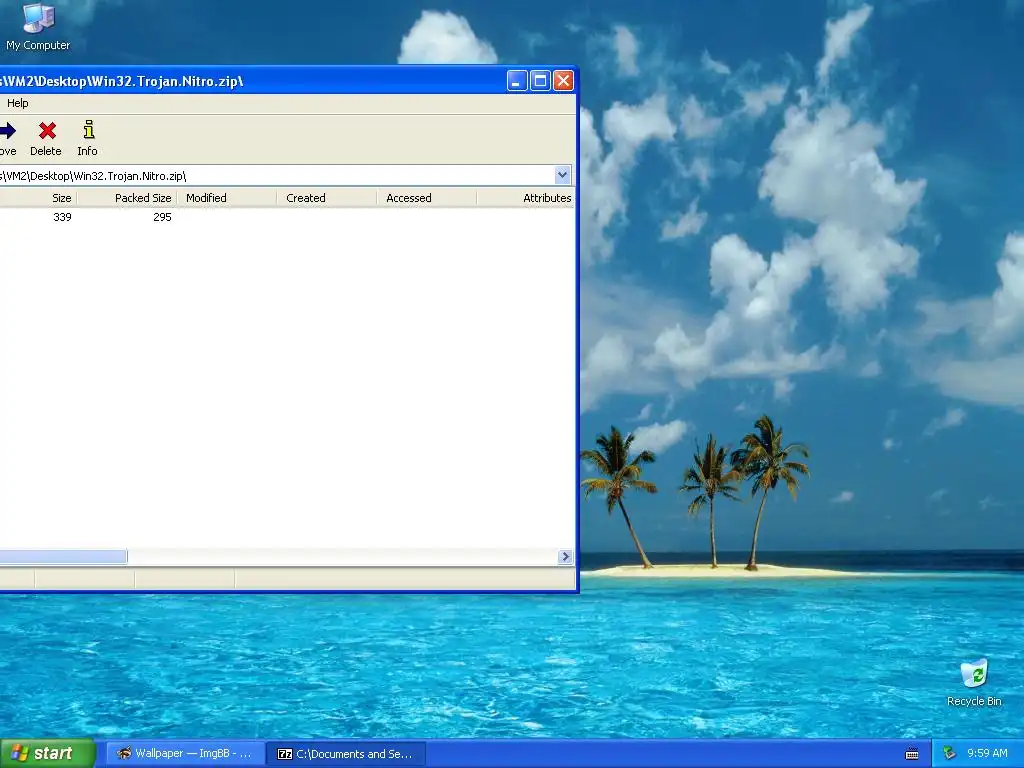Image resolution: width=1024 pixels, height=768 pixels.
Task: Open the My Computer desktop icon
Action: click(38, 27)
